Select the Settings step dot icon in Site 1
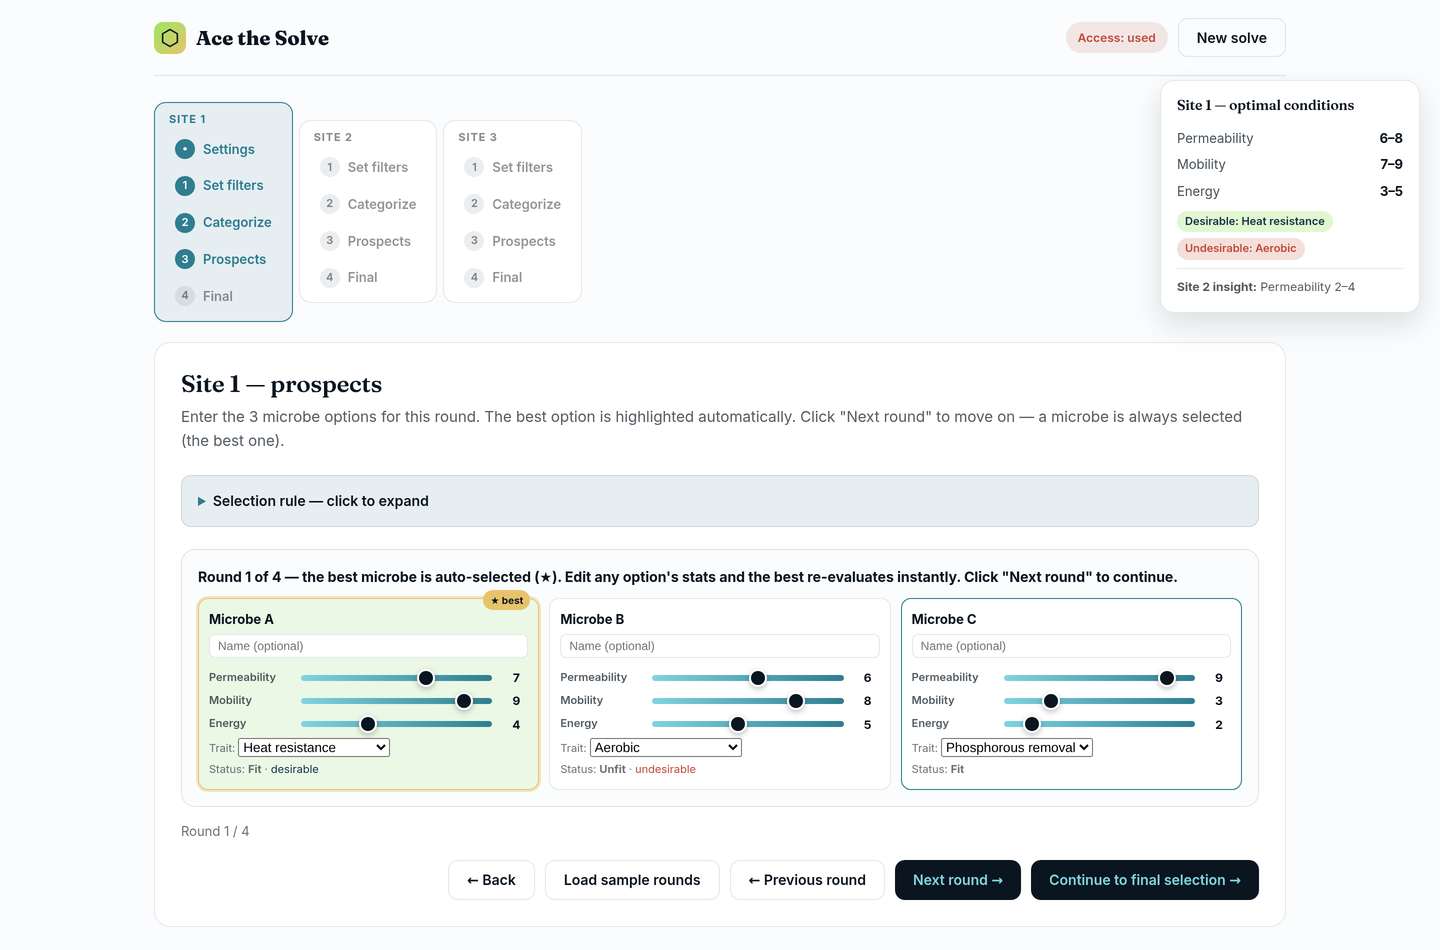1440x950 pixels. pos(185,149)
